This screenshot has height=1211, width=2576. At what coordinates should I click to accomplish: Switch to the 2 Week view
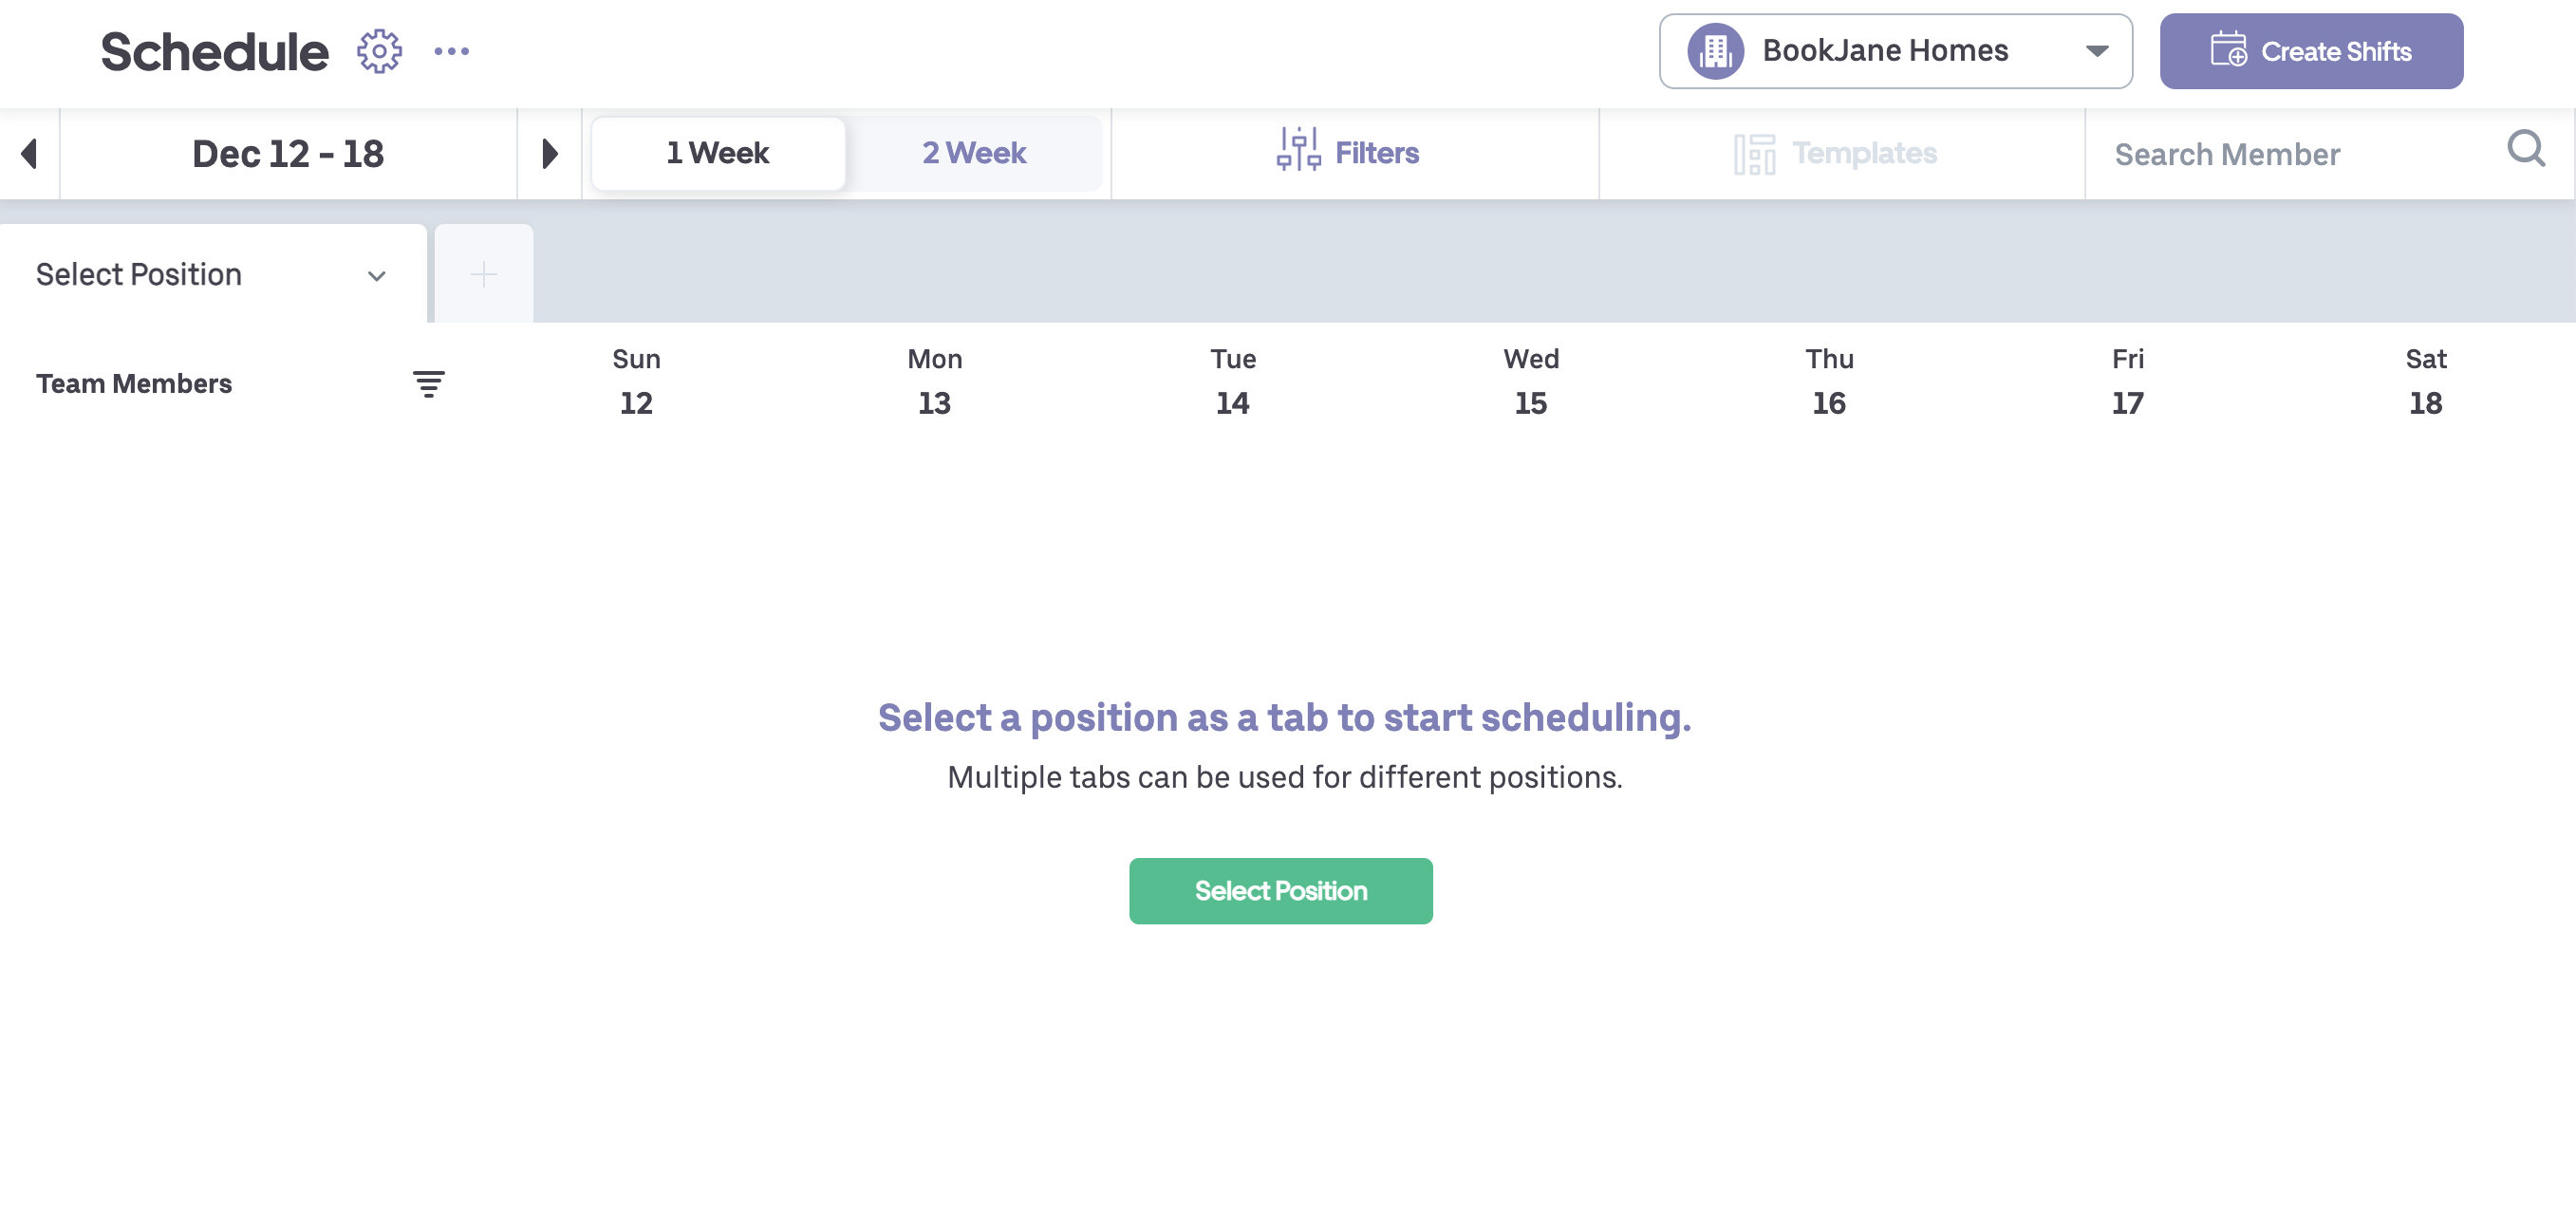973,152
